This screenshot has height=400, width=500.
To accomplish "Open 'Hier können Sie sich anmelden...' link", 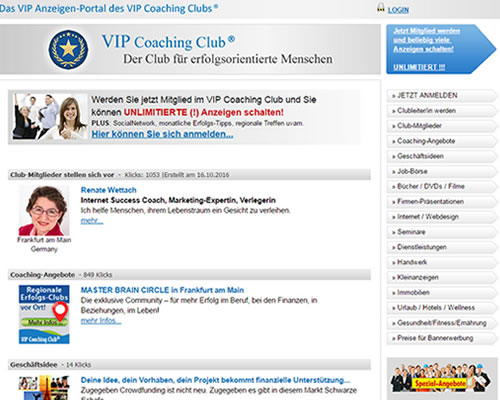I will pos(162,134).
